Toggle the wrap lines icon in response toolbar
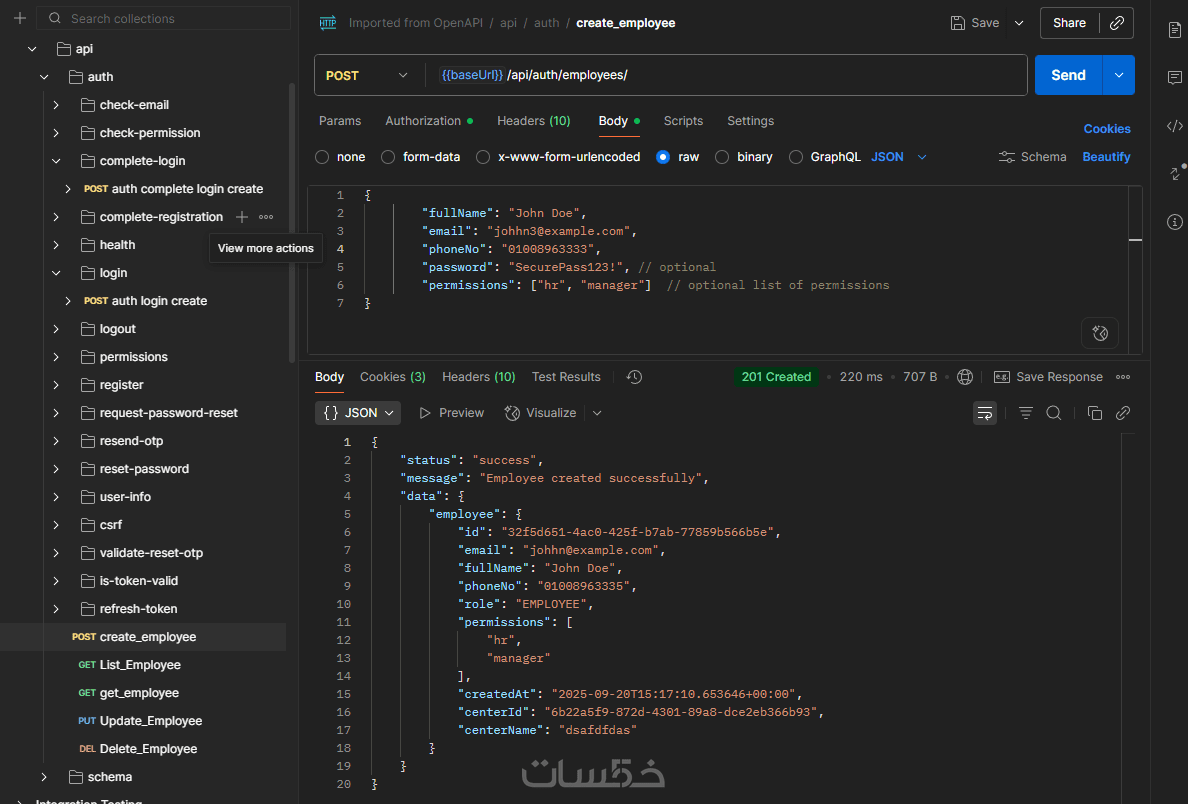Image resolution: width=1188 pixels, height=804 pixels. click(985, 413)
